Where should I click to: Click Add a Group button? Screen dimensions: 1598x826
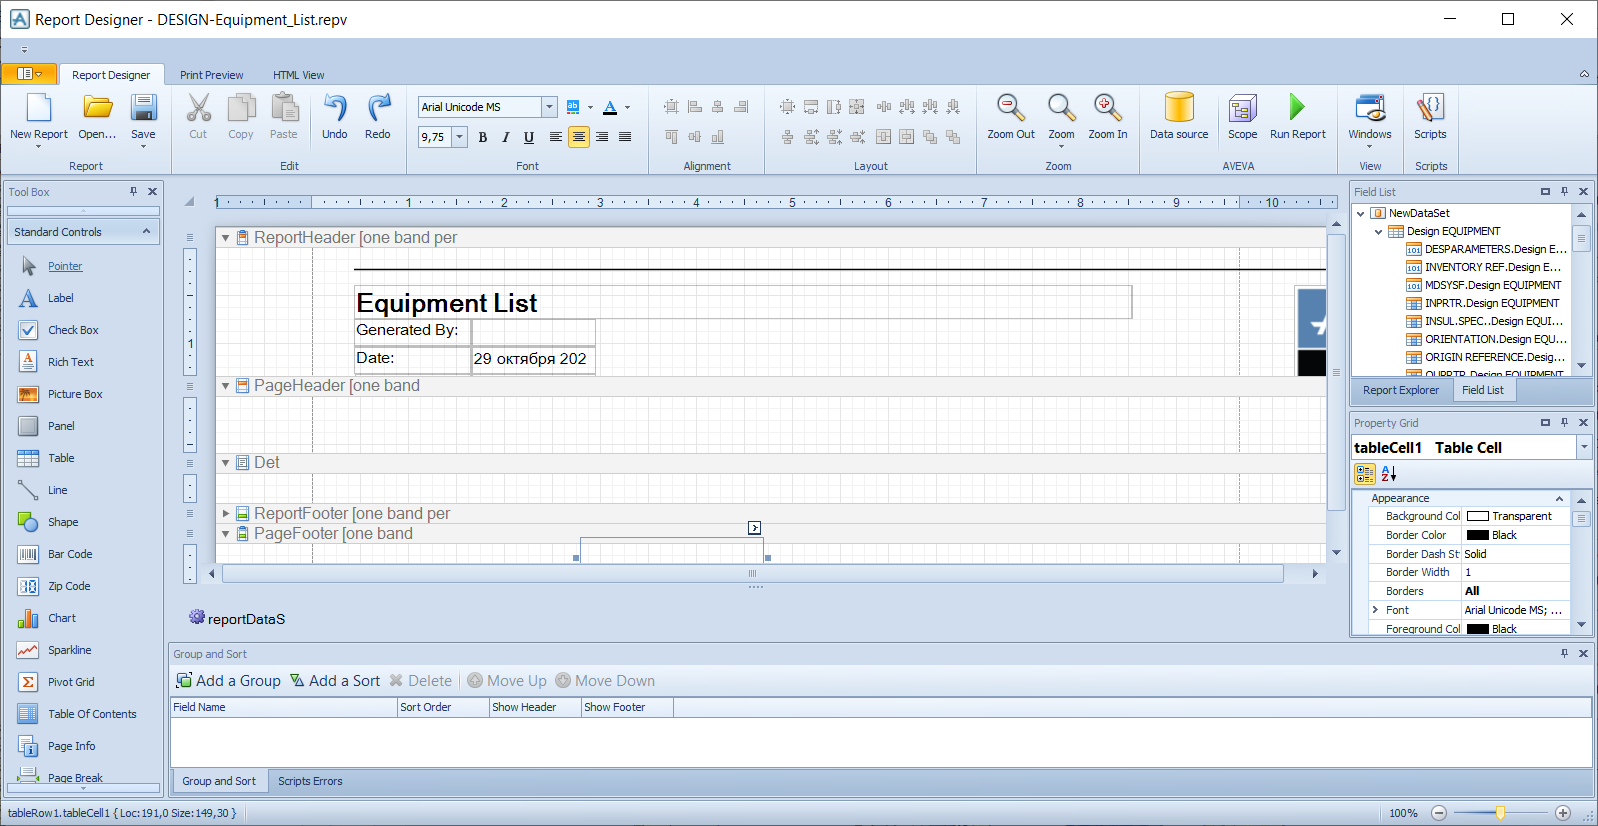point(229,681)
